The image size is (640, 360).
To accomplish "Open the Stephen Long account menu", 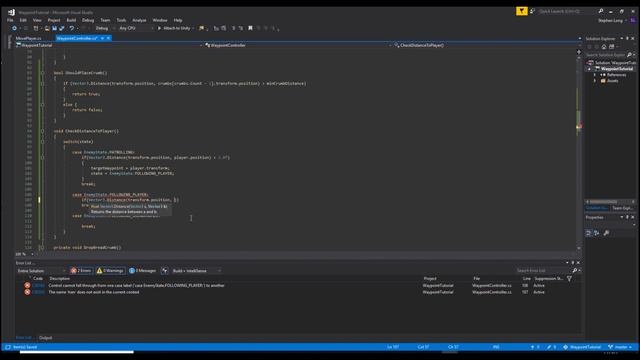I will pos(612,20).
